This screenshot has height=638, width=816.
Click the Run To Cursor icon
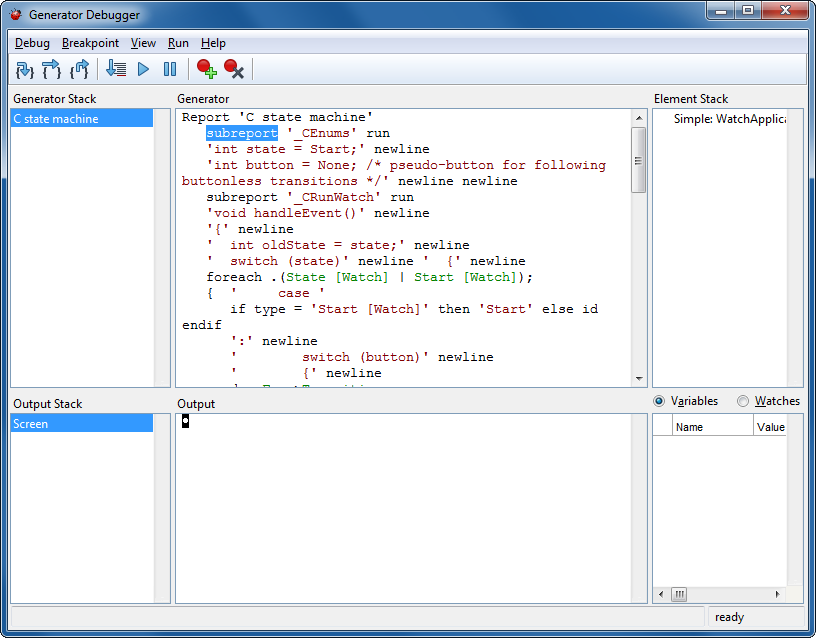pos(116,69)
